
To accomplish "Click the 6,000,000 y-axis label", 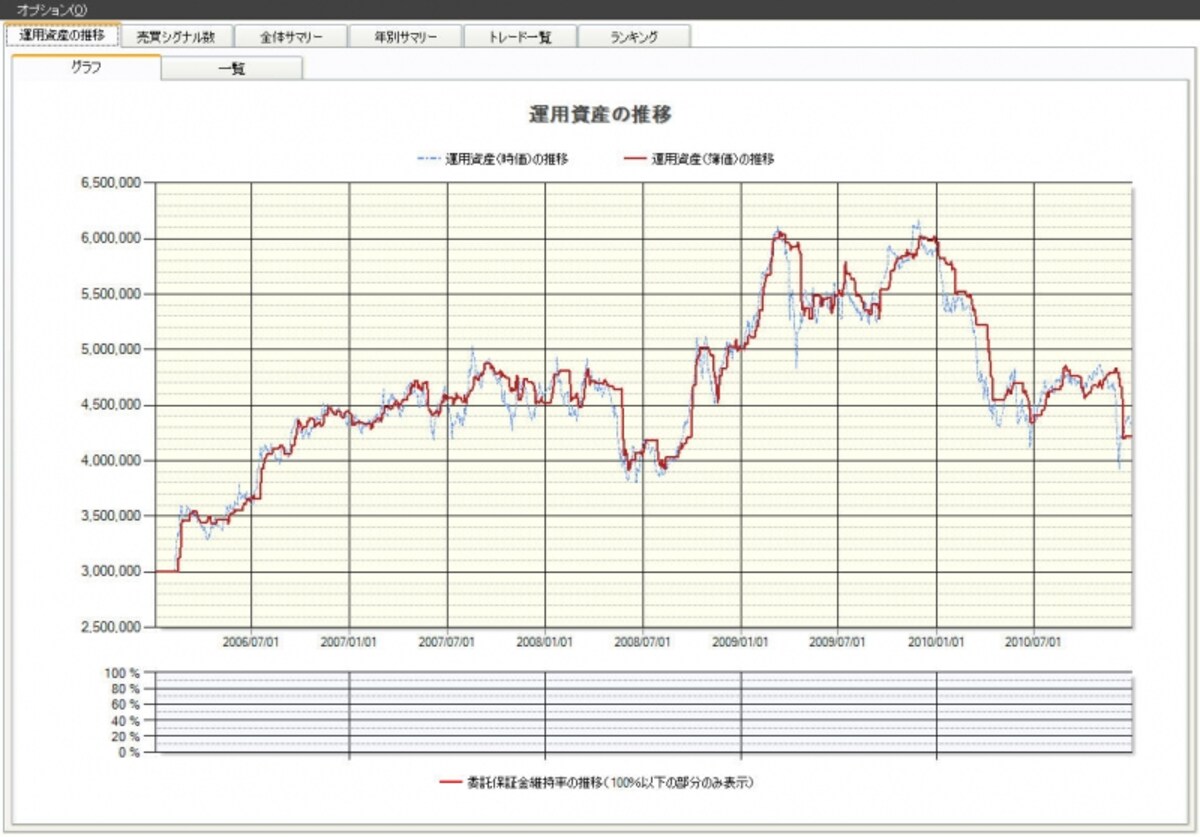I will [x=110, y=238].
